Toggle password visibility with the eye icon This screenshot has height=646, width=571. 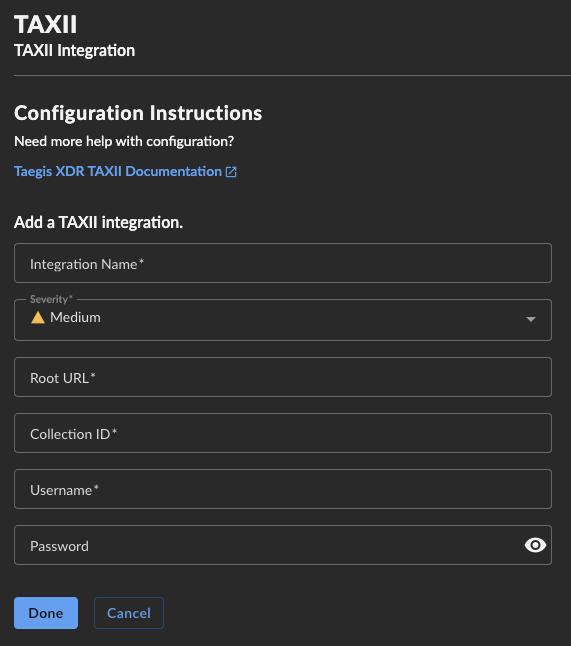[535, 545]
